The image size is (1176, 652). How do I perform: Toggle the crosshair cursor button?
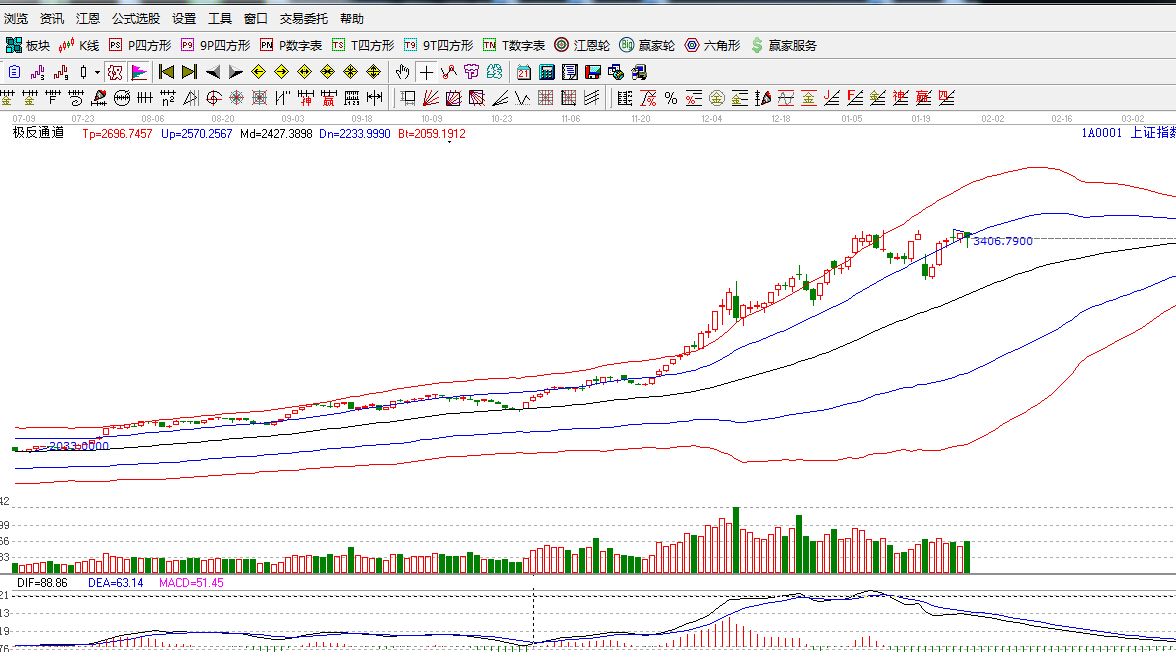pos(426,72)
